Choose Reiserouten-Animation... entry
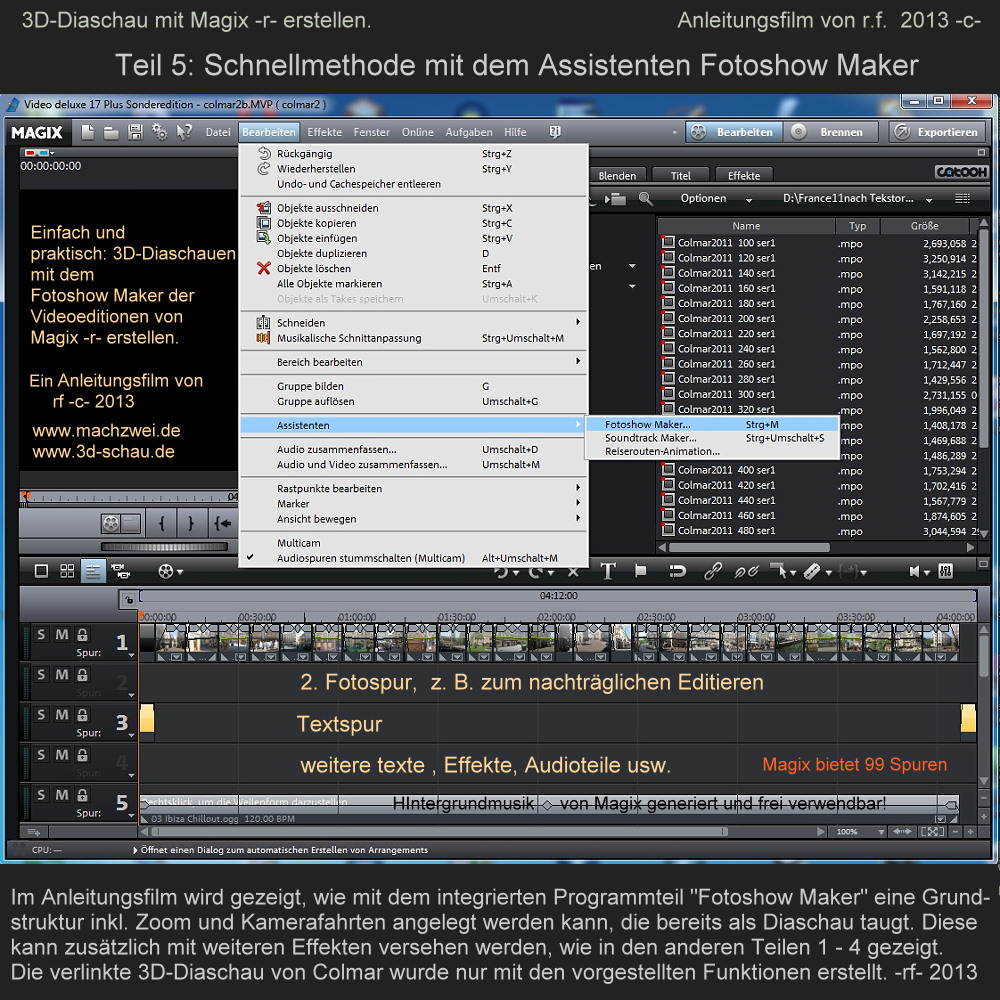 [x=712, y=452]
